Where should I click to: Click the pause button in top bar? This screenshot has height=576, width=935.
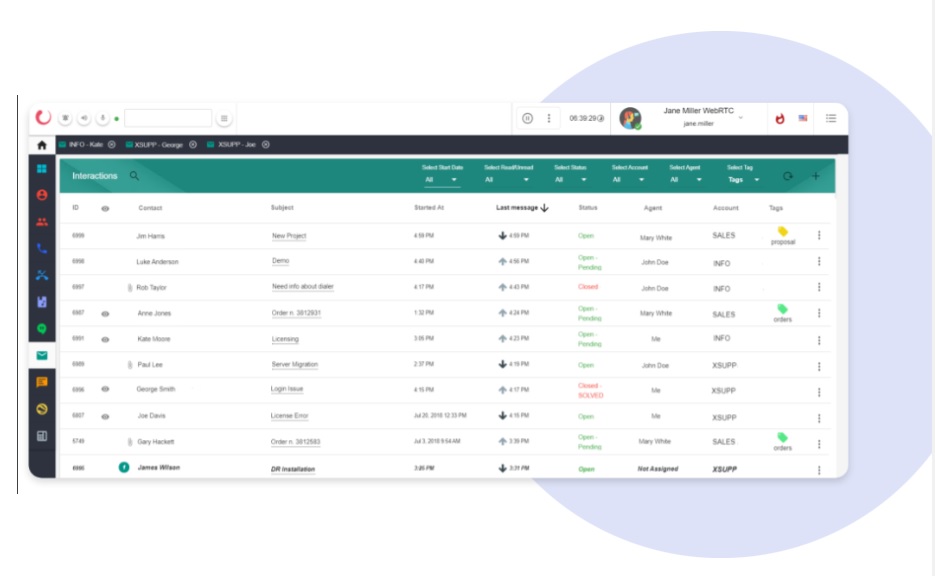pyautogui.click(x=527, y=118)
